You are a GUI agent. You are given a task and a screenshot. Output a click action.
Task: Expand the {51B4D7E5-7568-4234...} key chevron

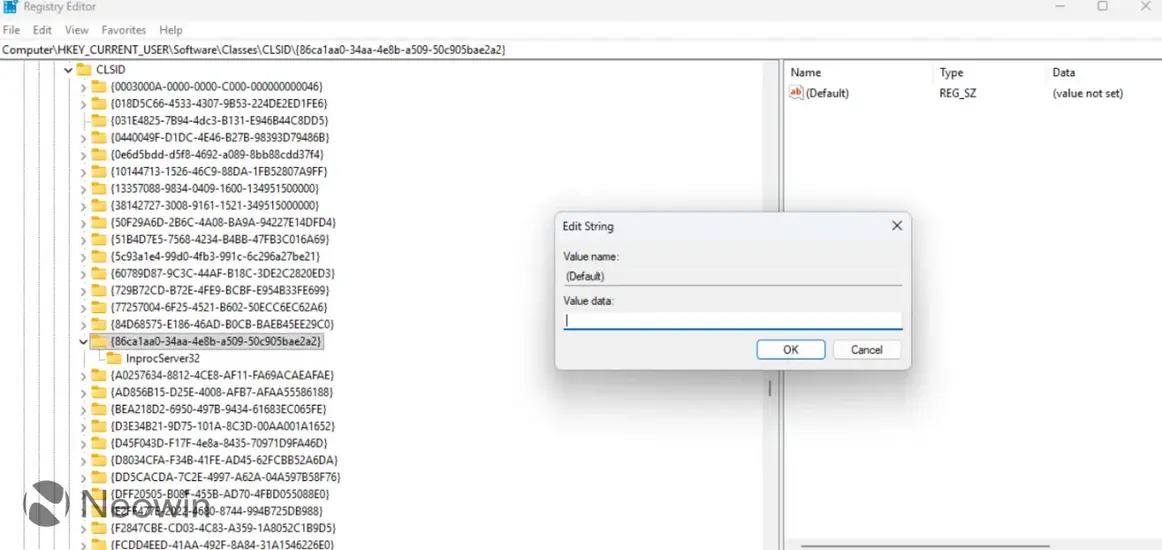pos(83,240)
